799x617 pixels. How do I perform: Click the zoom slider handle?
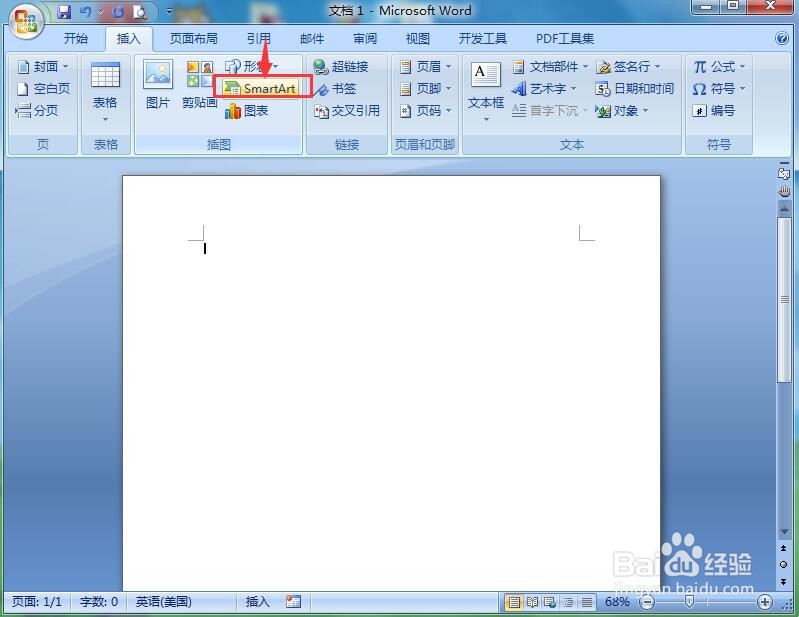(689, 602)
